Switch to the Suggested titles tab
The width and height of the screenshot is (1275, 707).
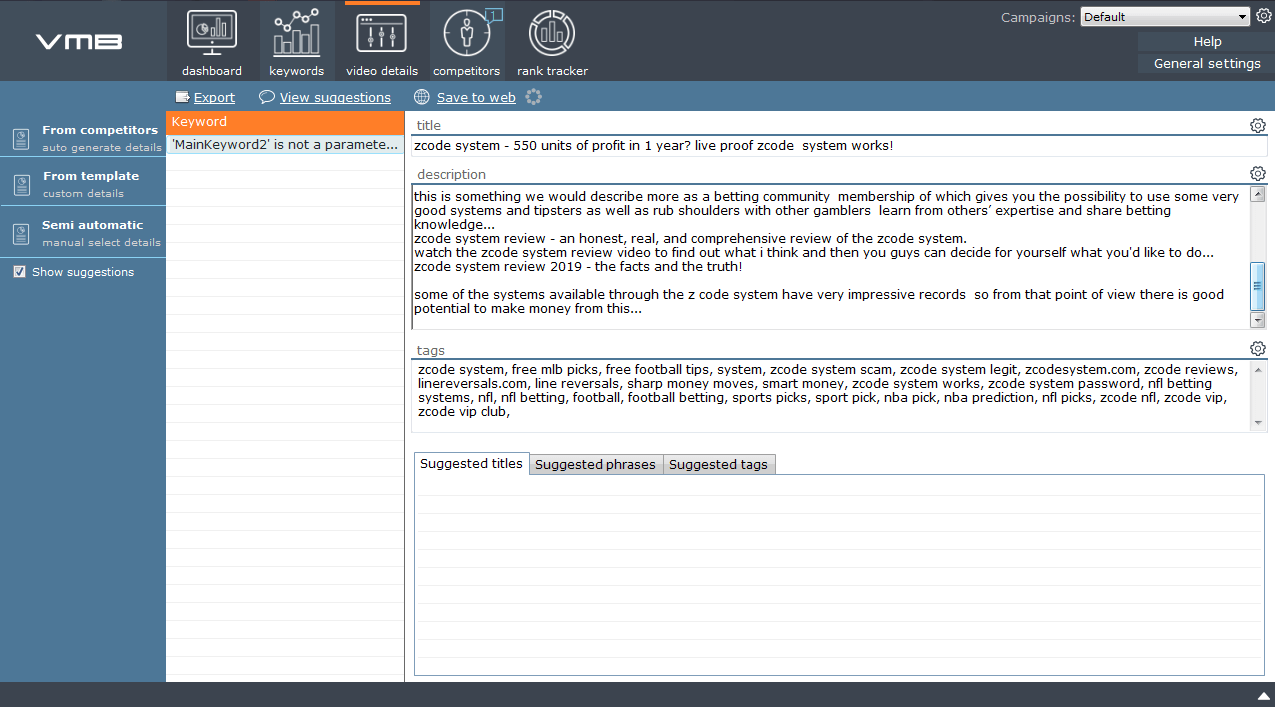click(471, 464)
